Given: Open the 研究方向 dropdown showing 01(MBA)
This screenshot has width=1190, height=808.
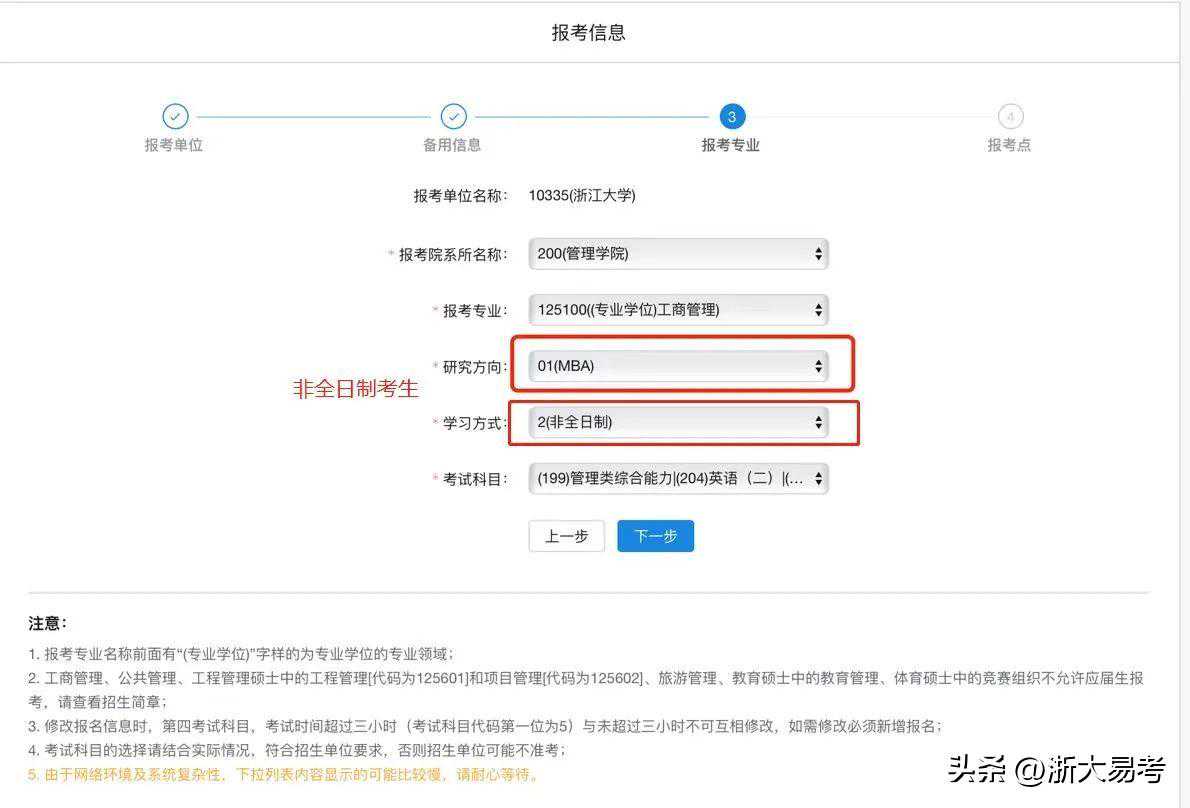Looking at the screenshot, I should (x=678, y=366).
